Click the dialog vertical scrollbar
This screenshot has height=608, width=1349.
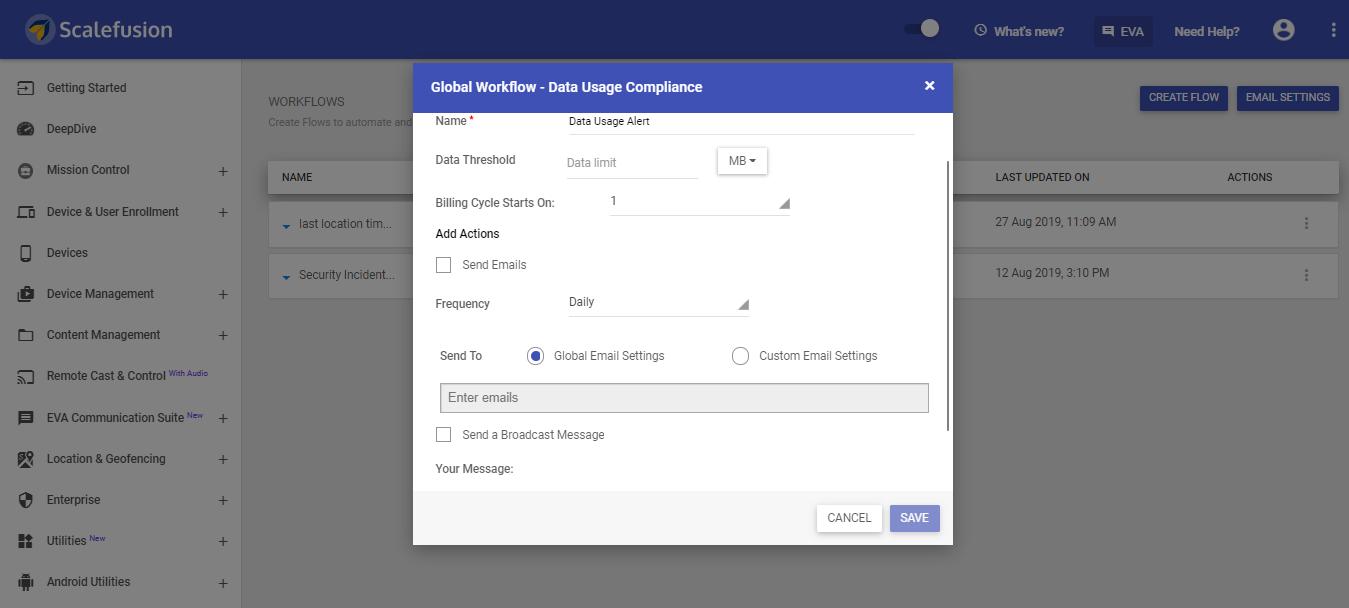click(x=947, y=296)
